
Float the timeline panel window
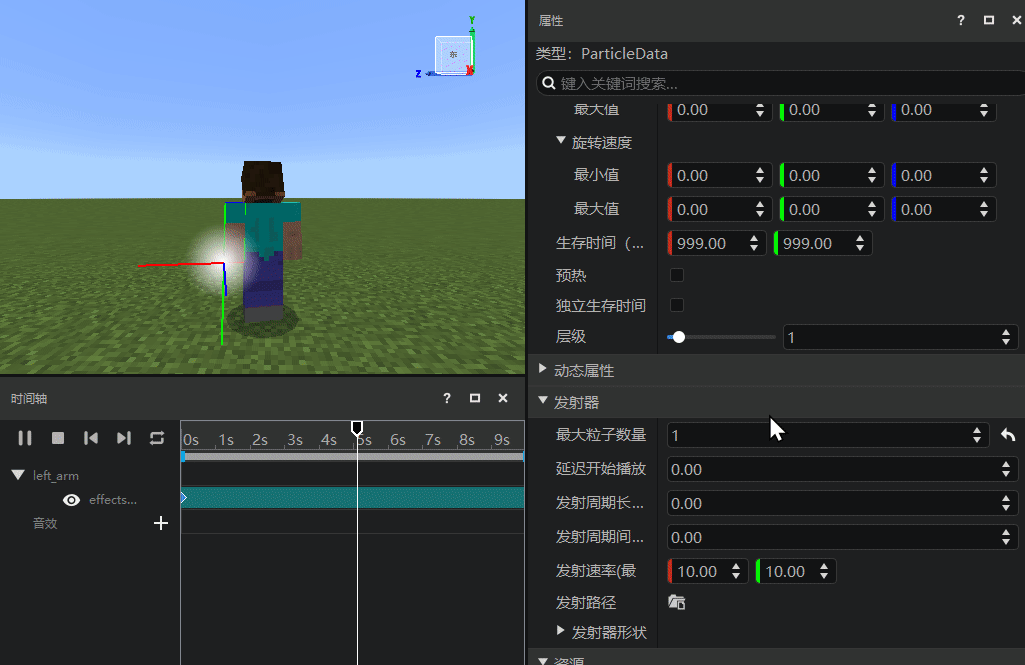475,398
